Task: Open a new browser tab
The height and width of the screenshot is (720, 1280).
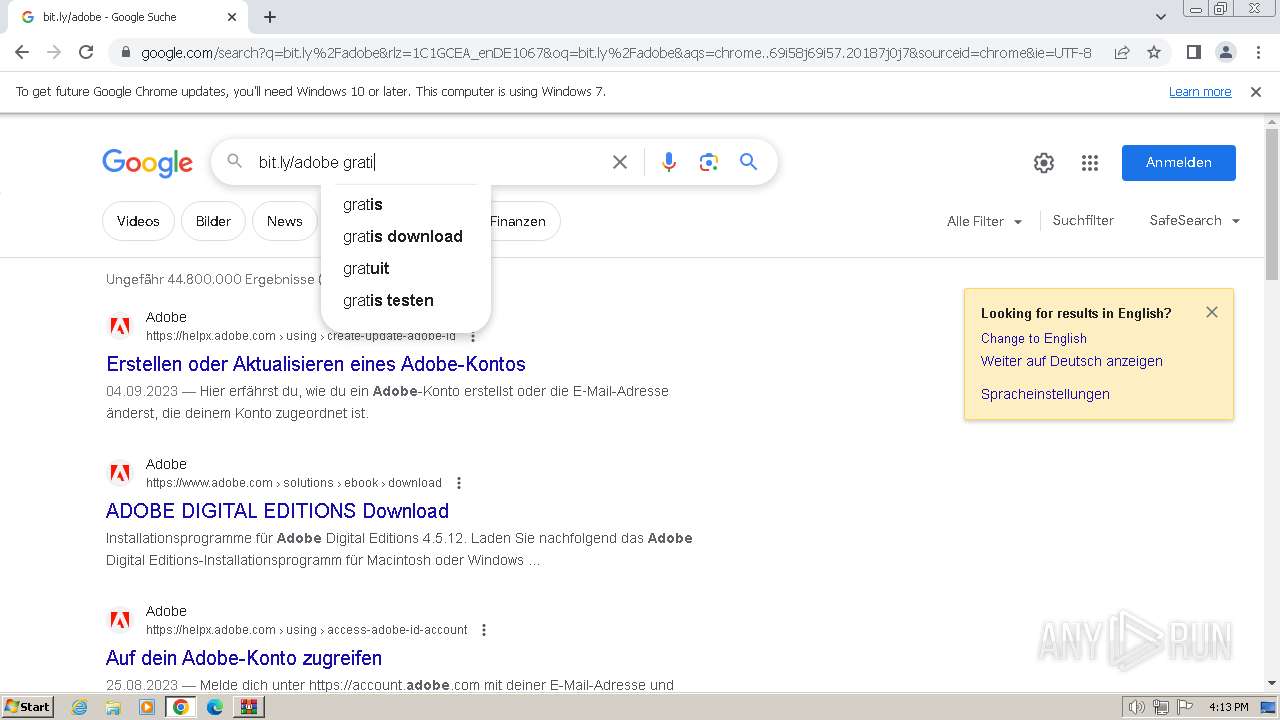Action: click(x=270, y=17)
